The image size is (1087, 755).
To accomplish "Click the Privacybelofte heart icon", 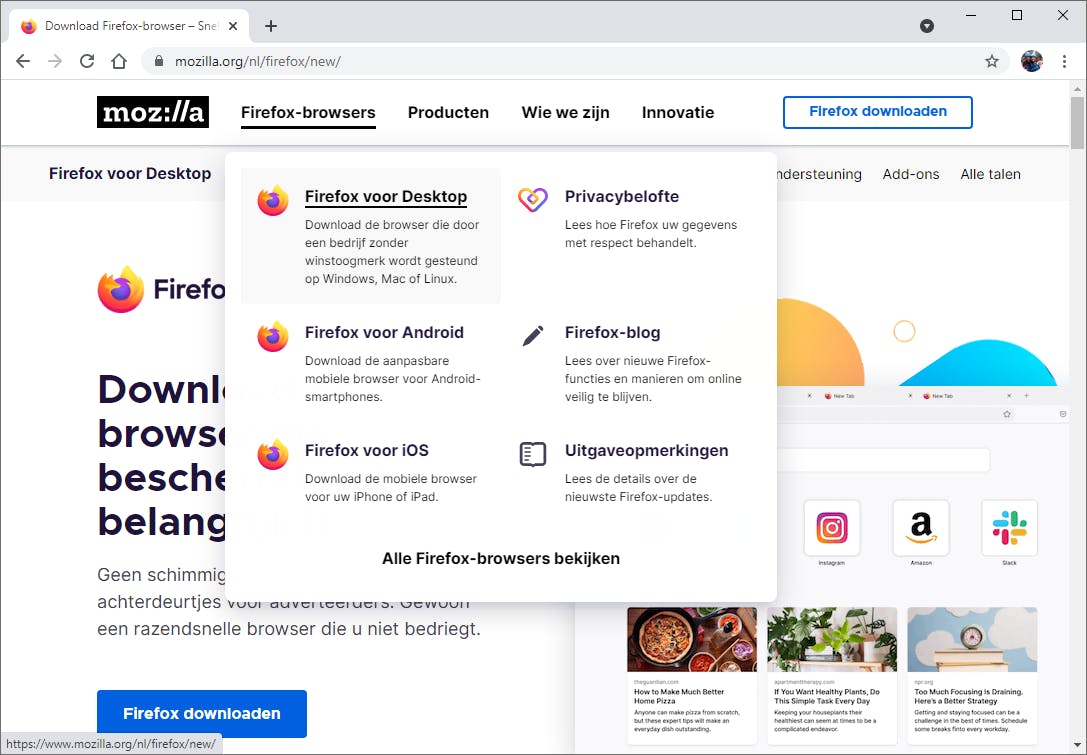I will (532, 200).
